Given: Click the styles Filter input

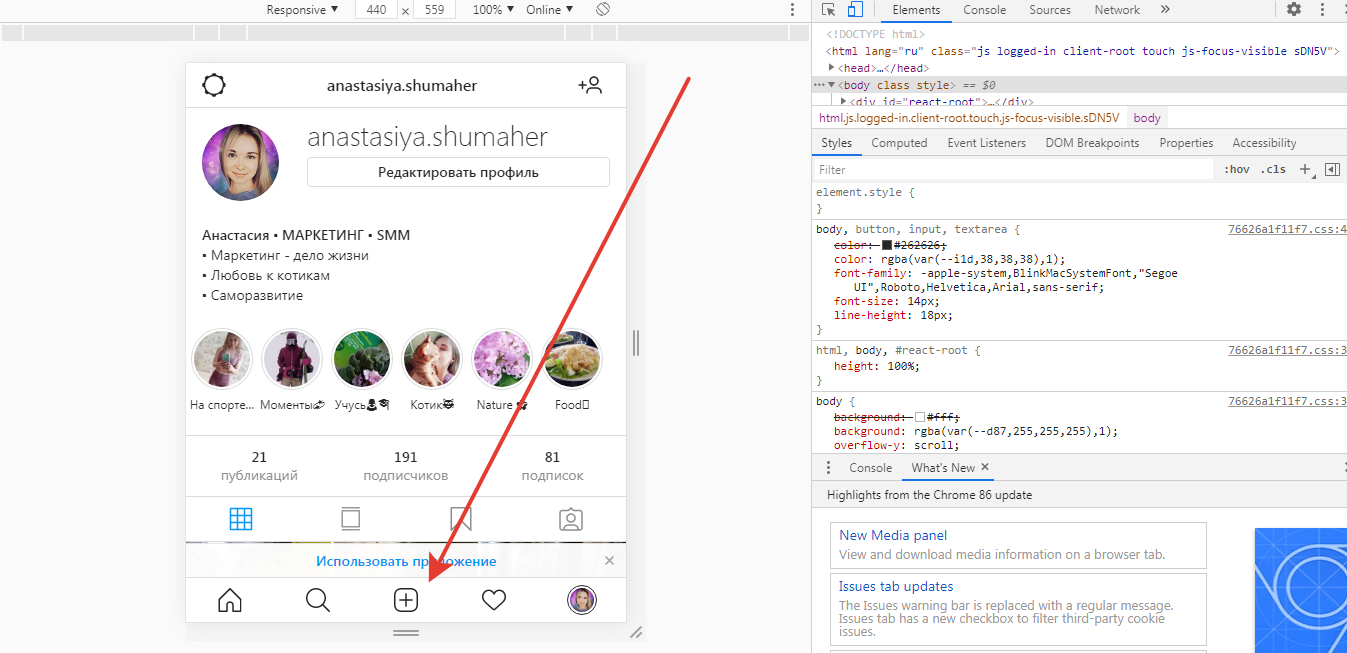Looking at the screenshot, I should coord(1015,170).
